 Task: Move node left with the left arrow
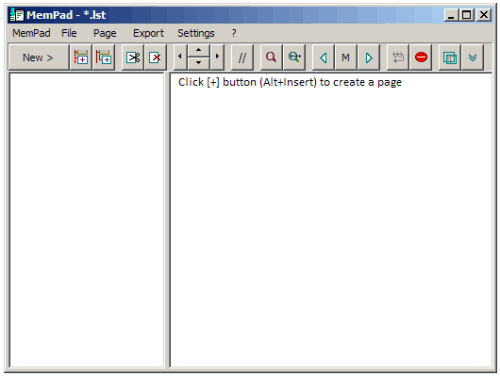tap(180, 57)
